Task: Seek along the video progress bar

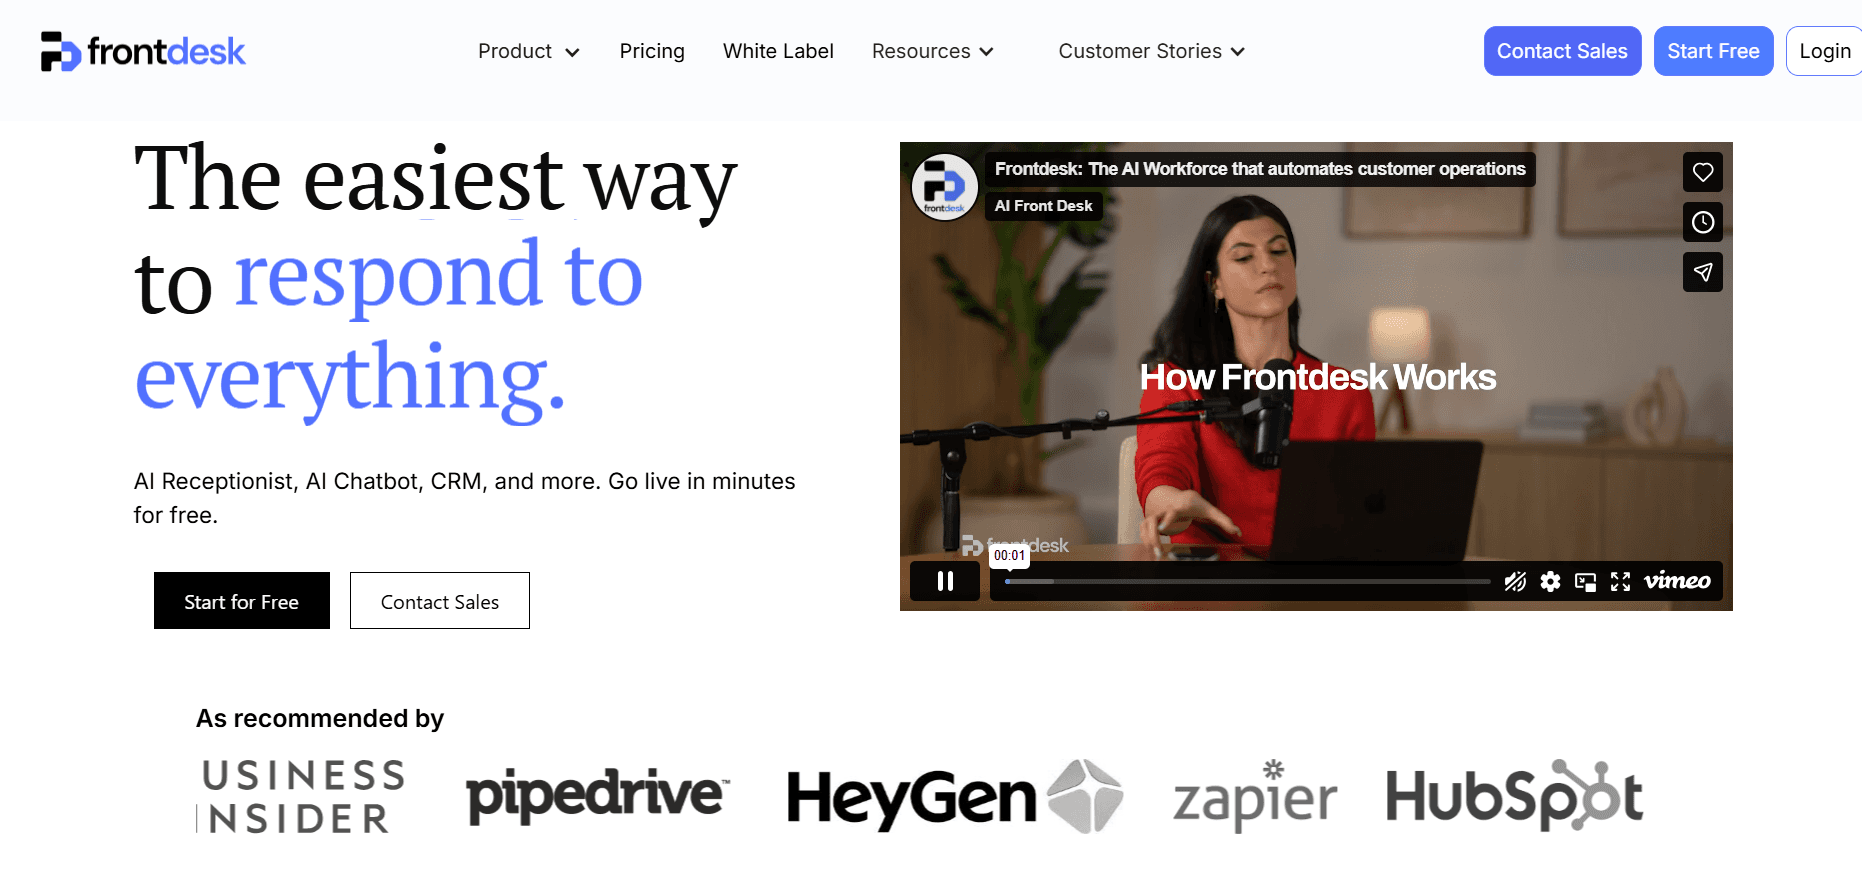Action: tap(1247, 581)
